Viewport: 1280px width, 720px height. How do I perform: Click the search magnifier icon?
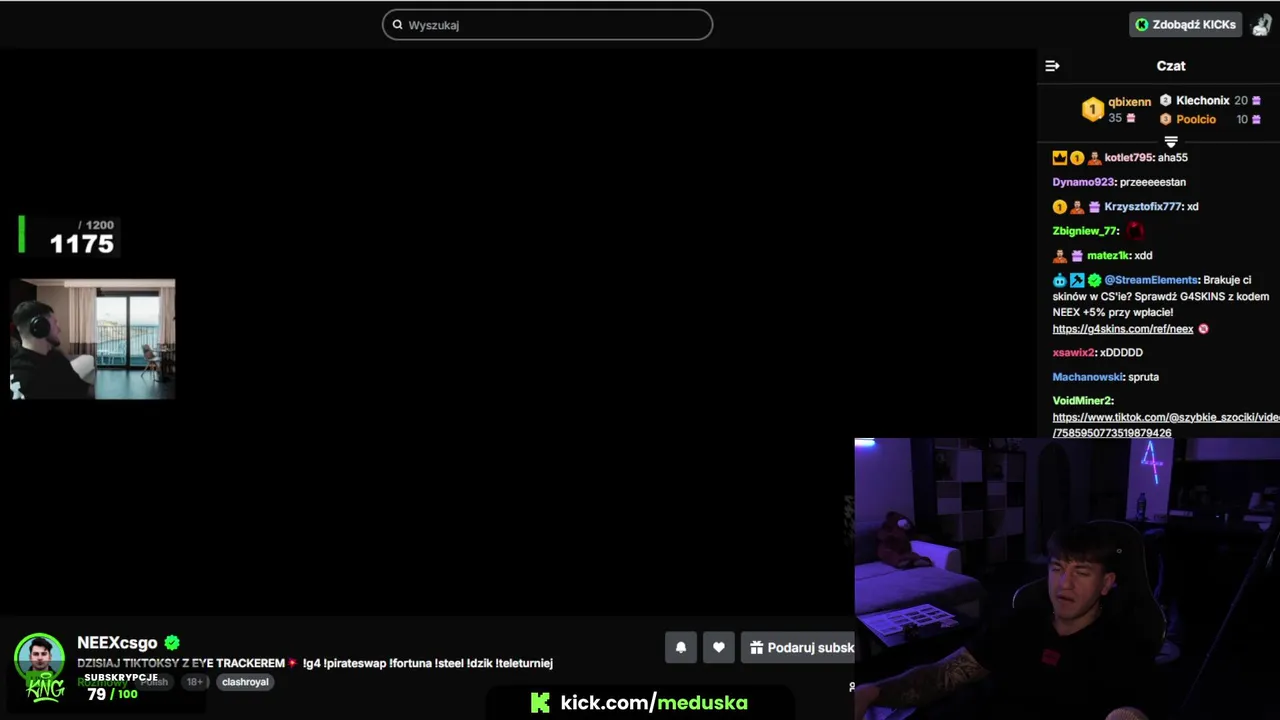point(397,25)
